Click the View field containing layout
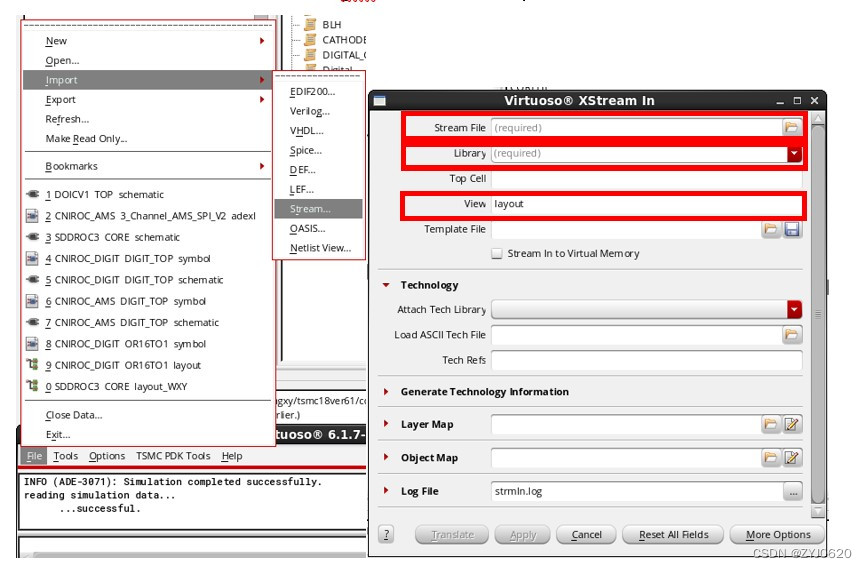This screenshot has height=568, width=867. pos(646,204)
